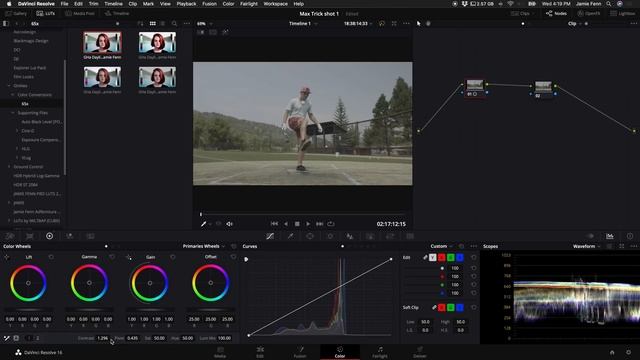Toggle the Nodes panel button
640x360 pixels.
coord(556,13)
